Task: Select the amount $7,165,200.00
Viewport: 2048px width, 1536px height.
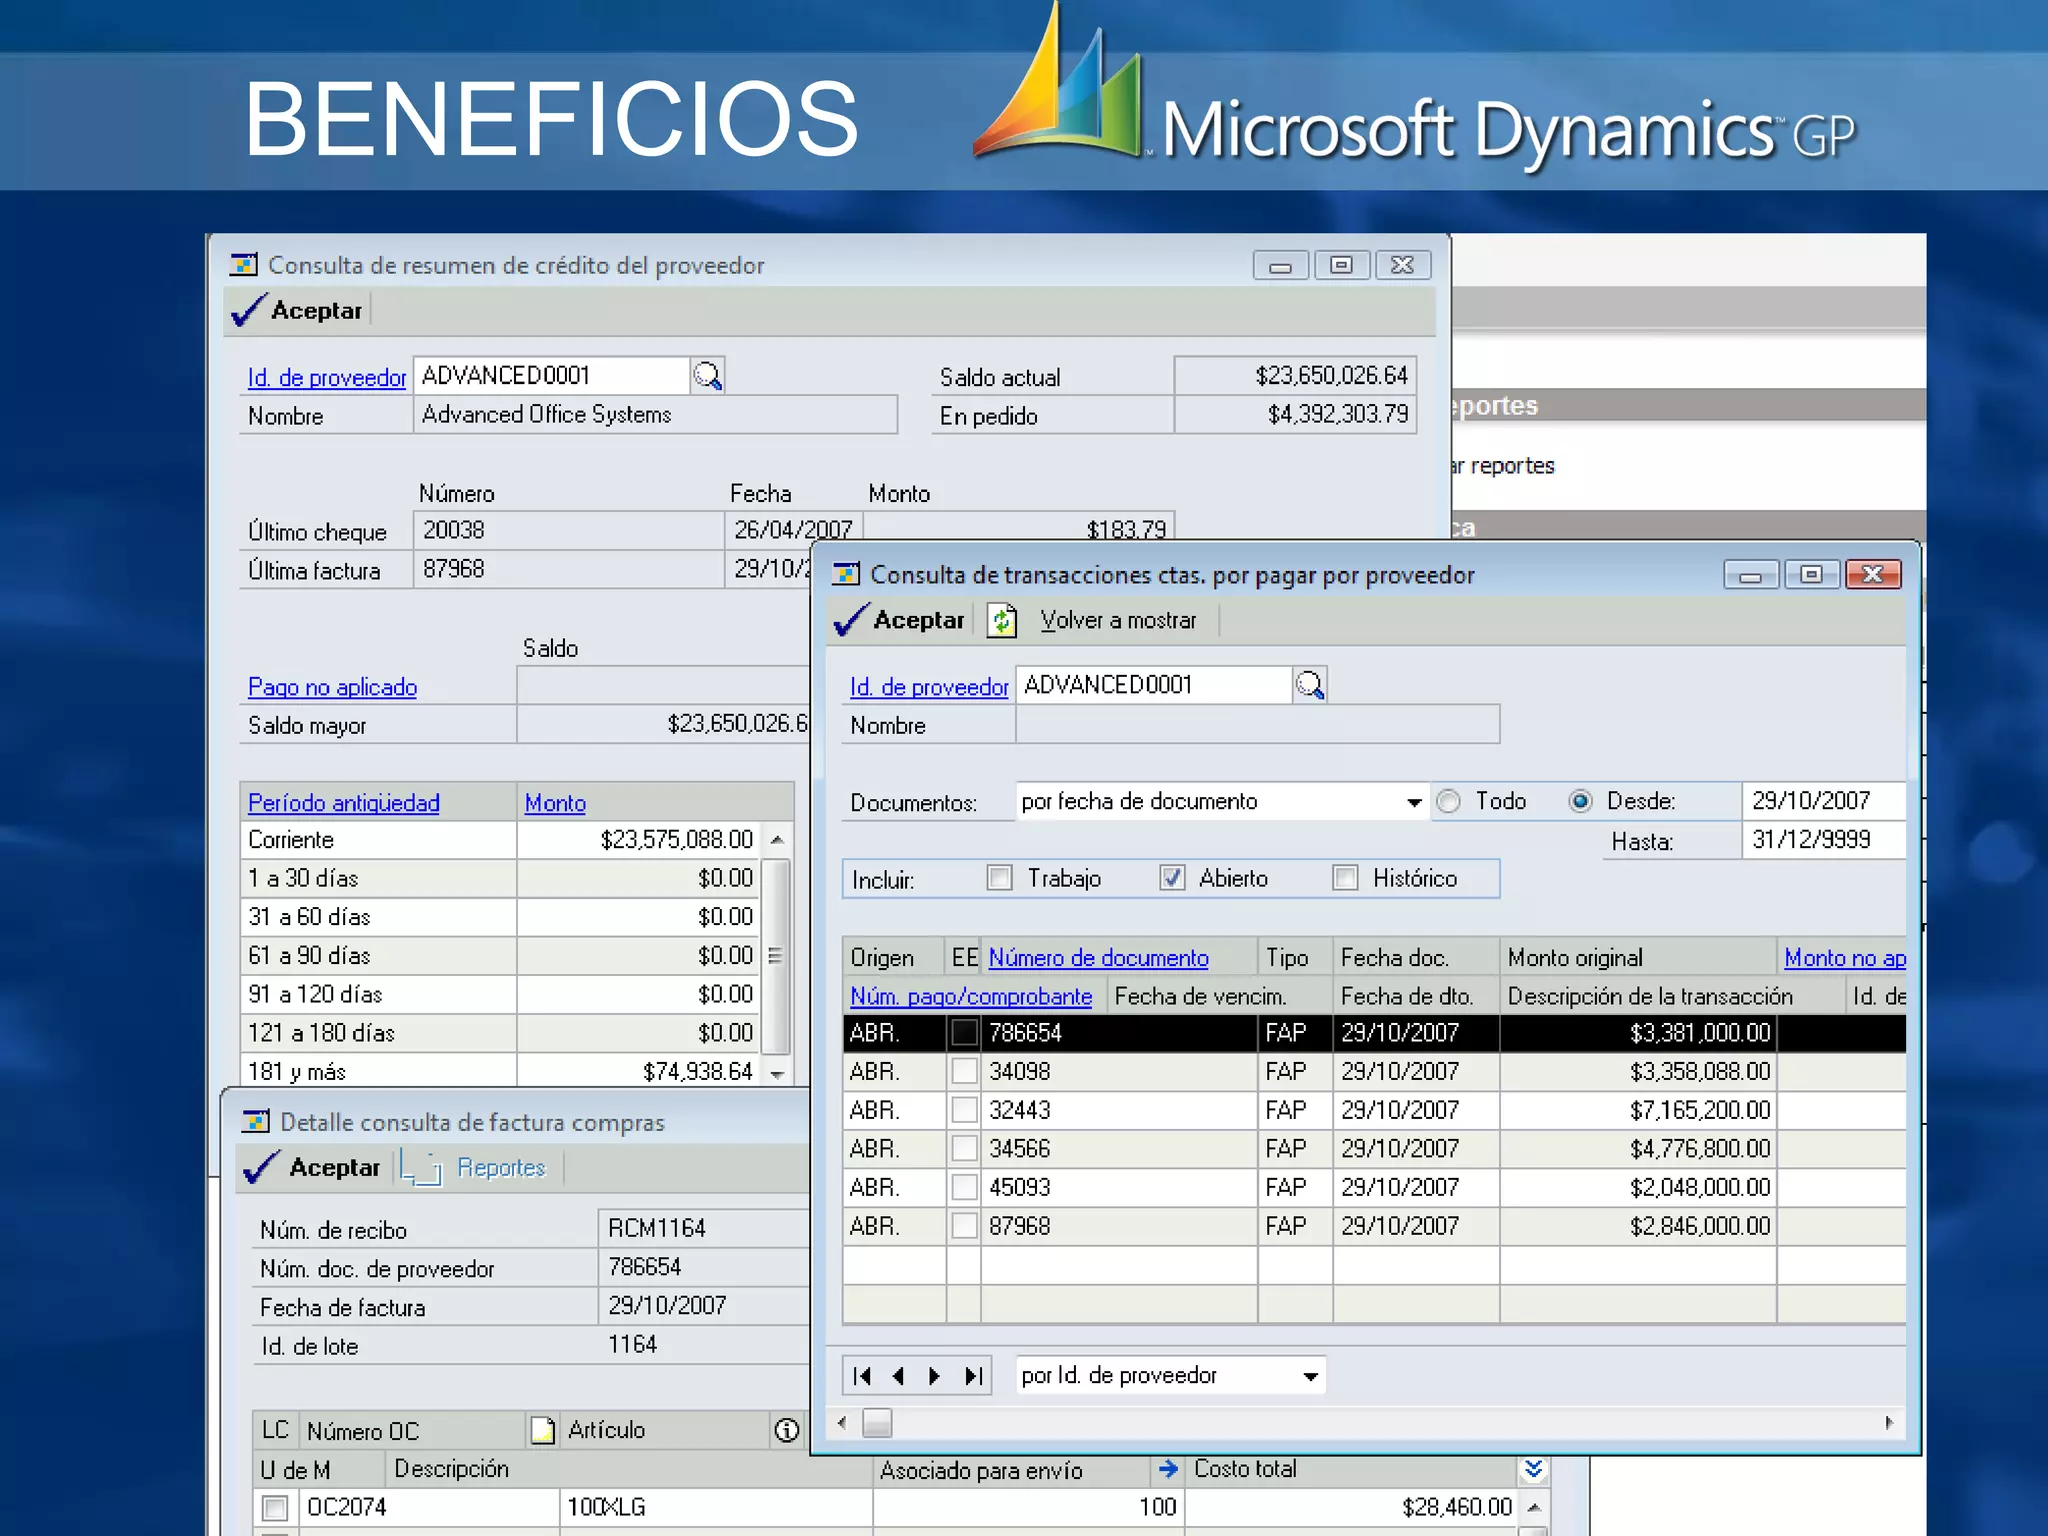Action: (1699, 1110)
